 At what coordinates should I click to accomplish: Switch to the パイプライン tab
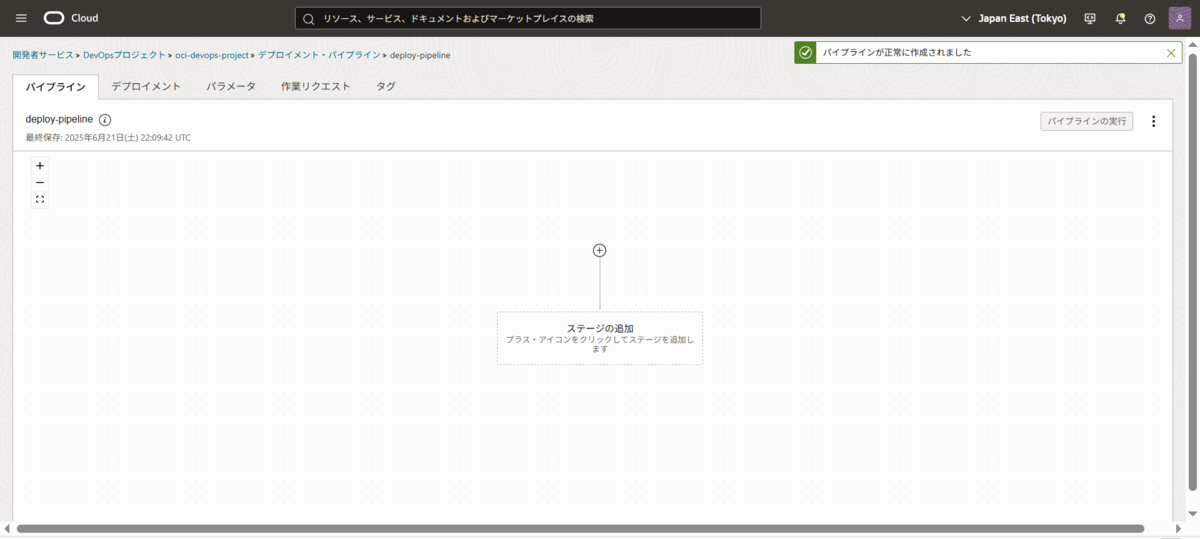[x=56, y=86]
